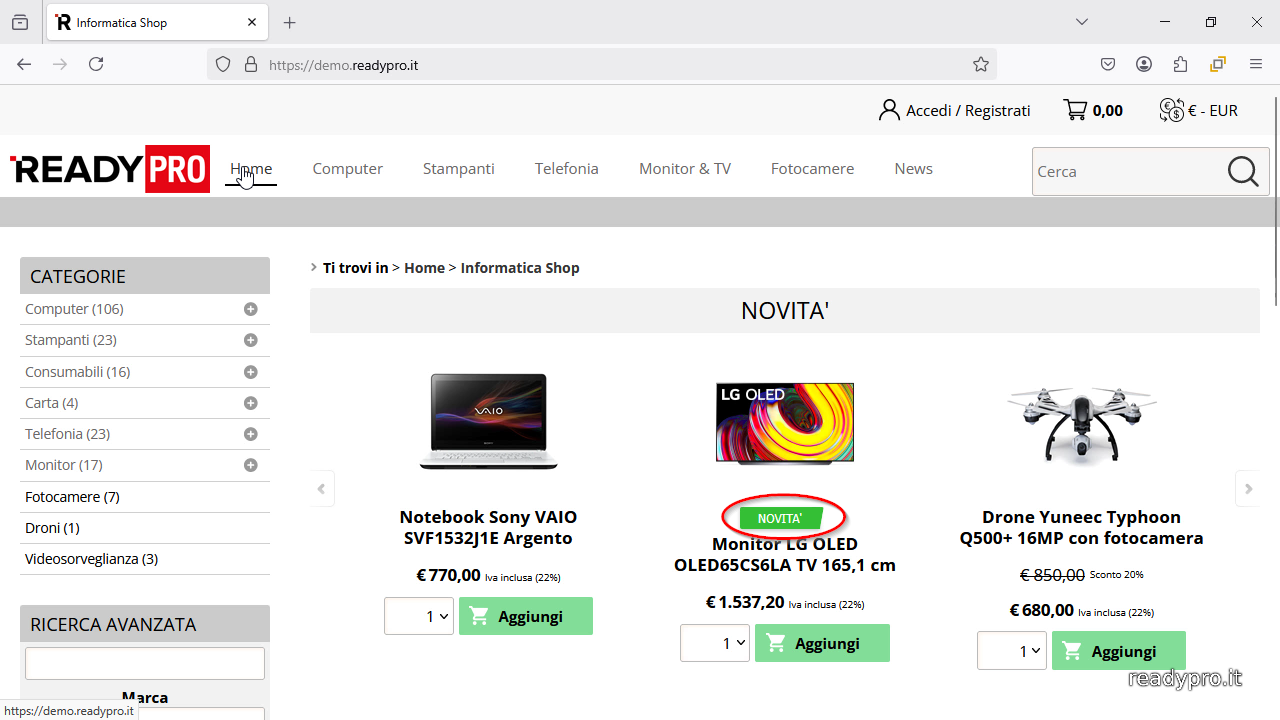Open a new browser tab

(x=289, y=22)
